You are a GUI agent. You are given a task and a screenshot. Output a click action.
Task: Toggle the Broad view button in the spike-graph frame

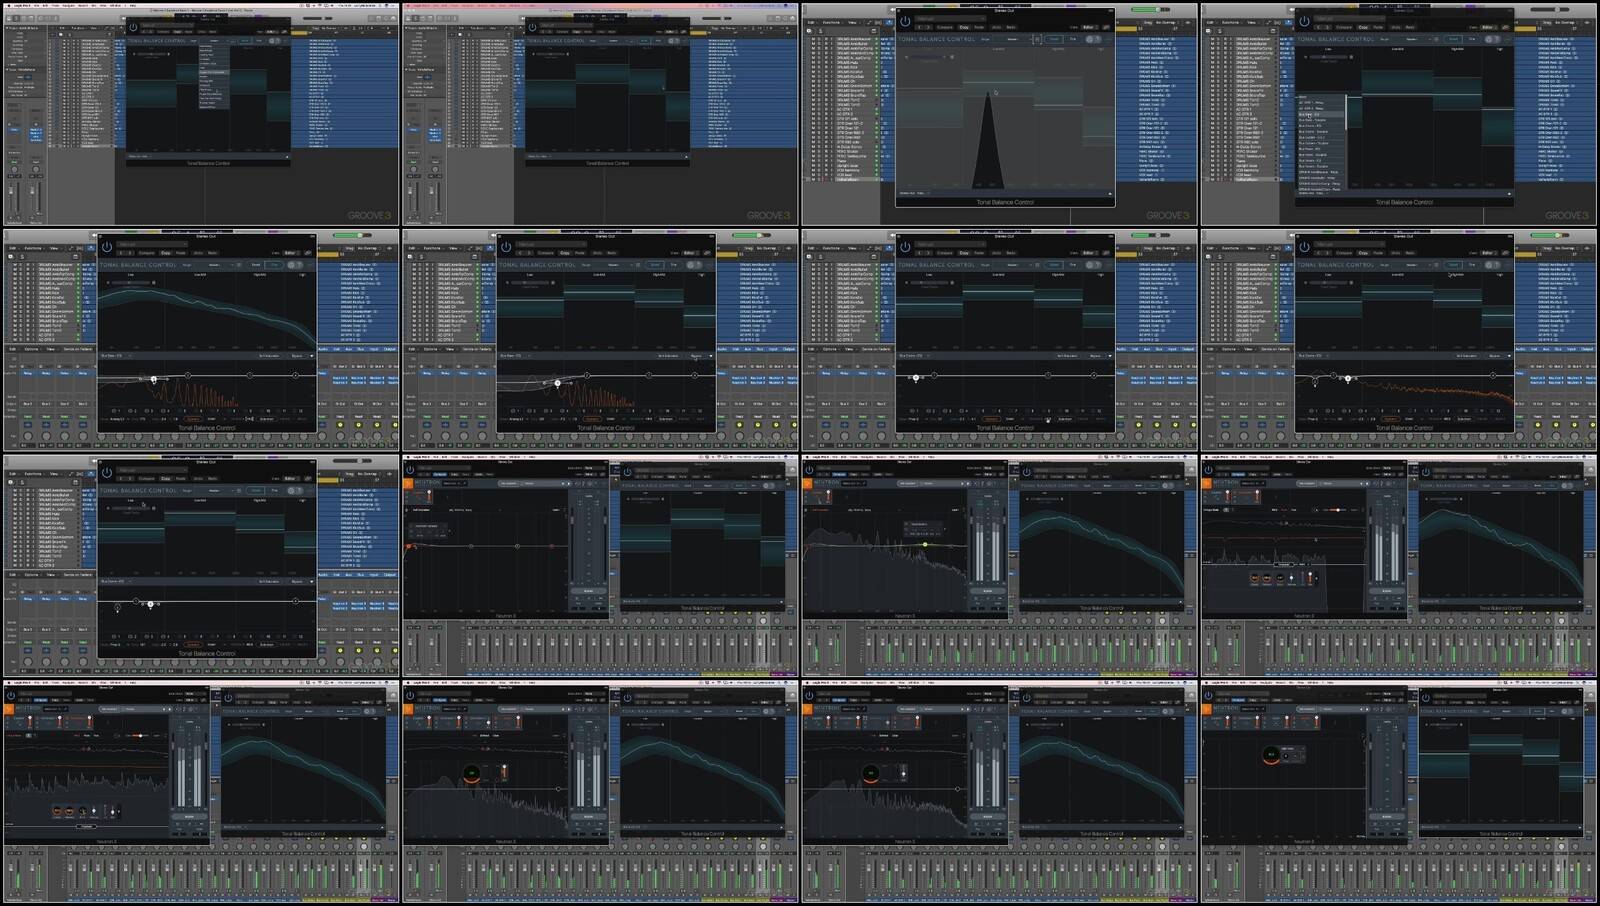(x=1054, y=39)
